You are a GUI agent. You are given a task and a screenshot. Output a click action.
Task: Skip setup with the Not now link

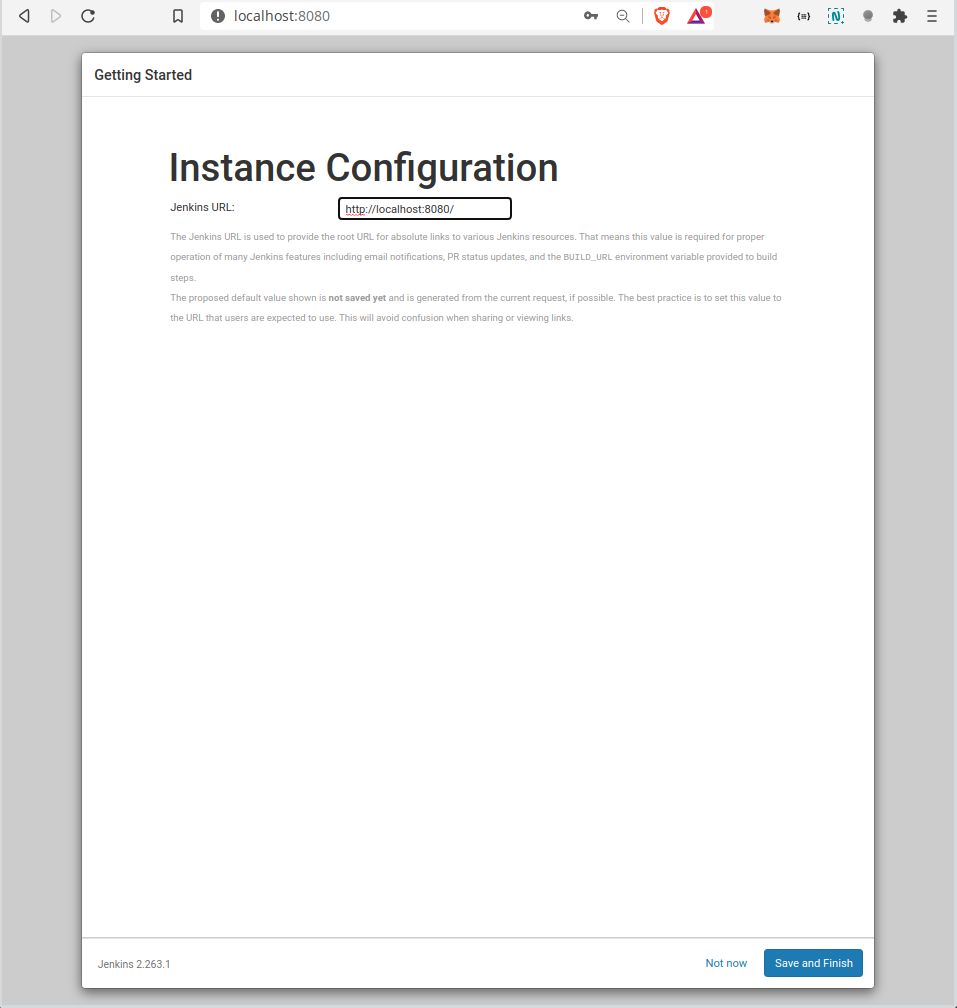[x=726, y=963]
